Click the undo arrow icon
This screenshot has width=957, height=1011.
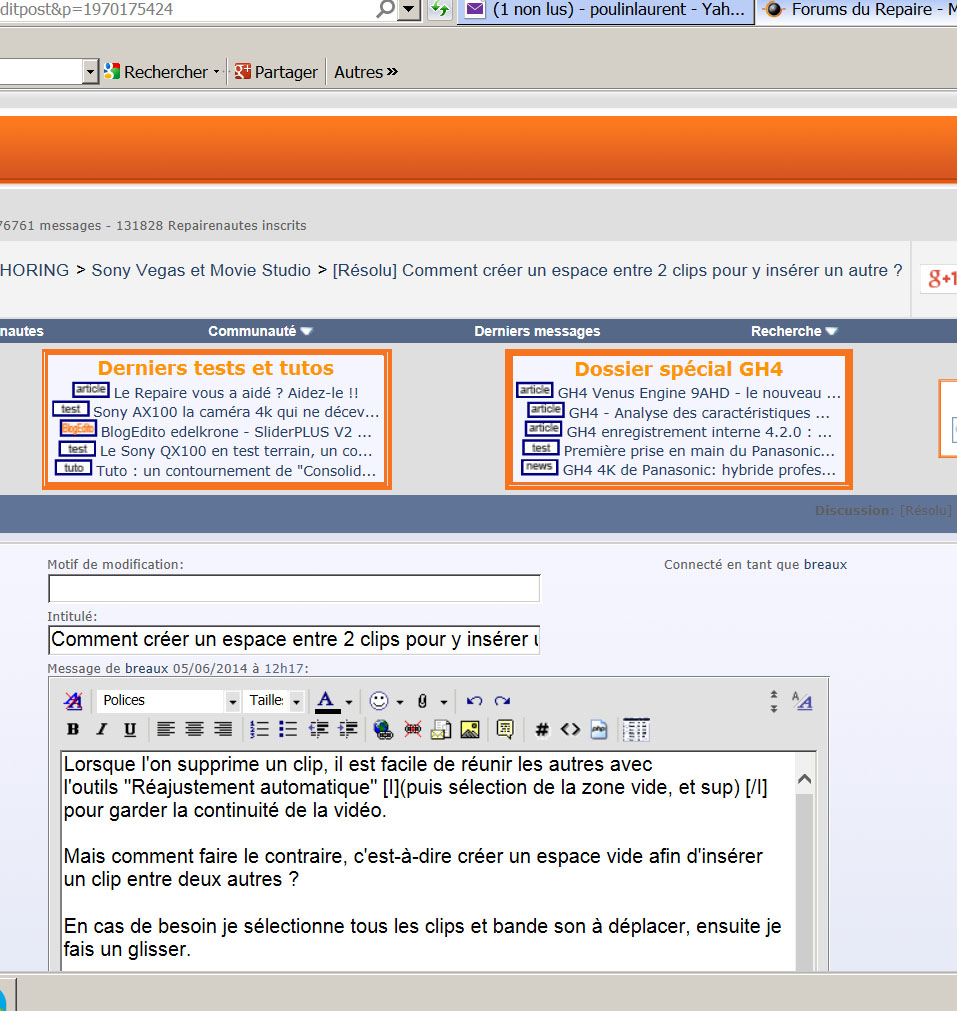pos(474,701)
